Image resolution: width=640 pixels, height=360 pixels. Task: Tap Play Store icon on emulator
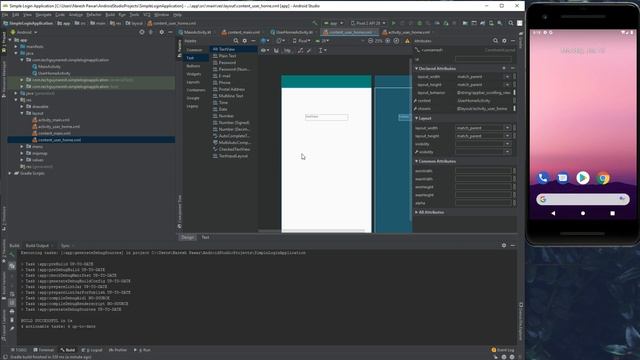point(583,178)
